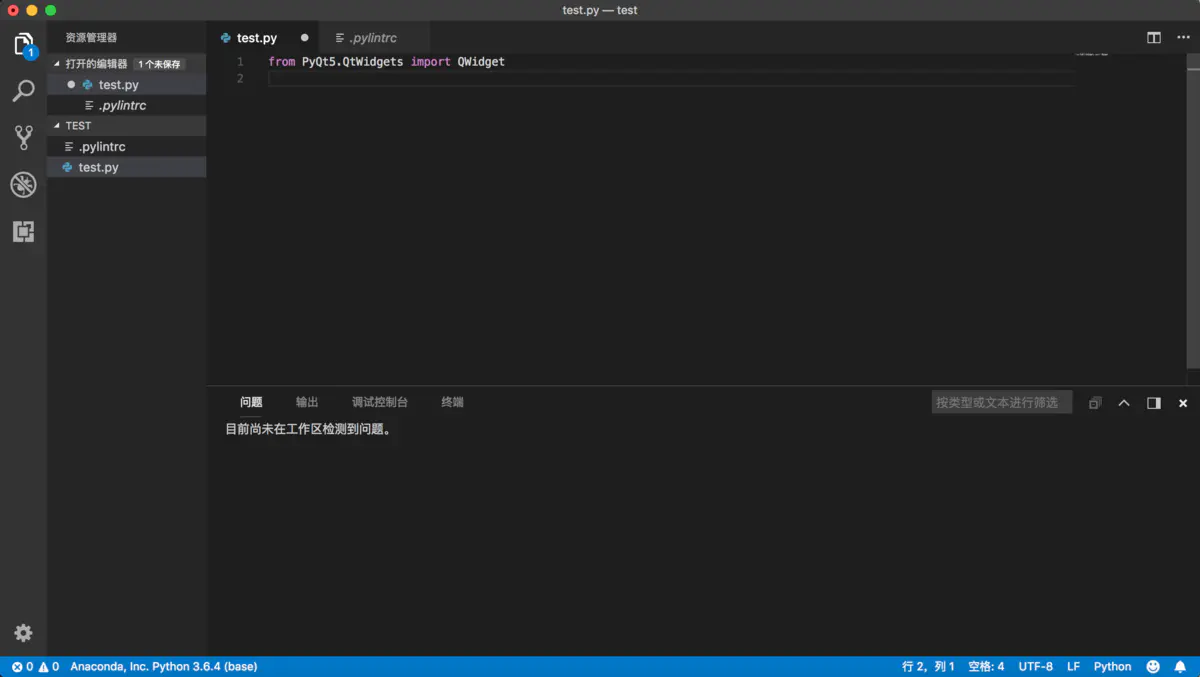Open the feedback smiley in the status bar
The image size is (1200, 677).
(x=1153, y=666)
